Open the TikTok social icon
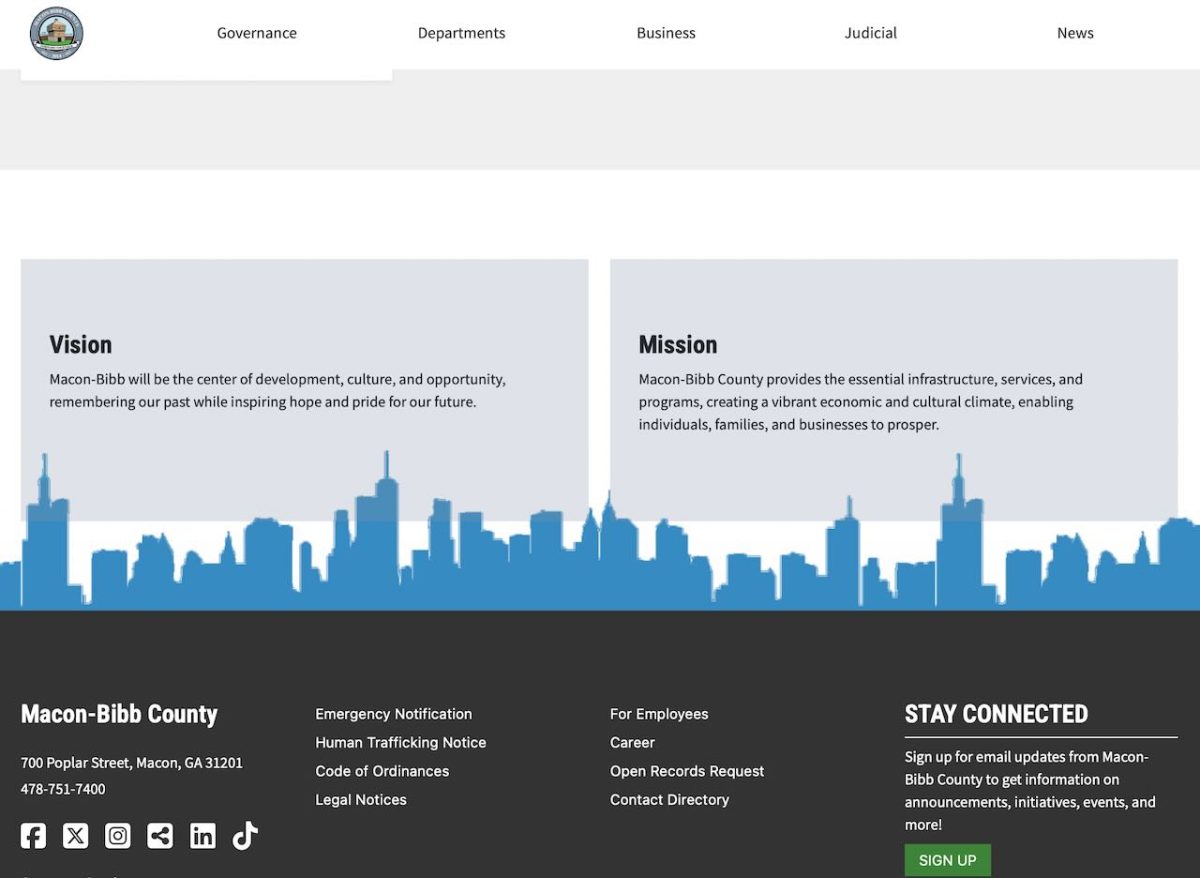This screenshot has width=1200, height=878. [x=245, y=836]
